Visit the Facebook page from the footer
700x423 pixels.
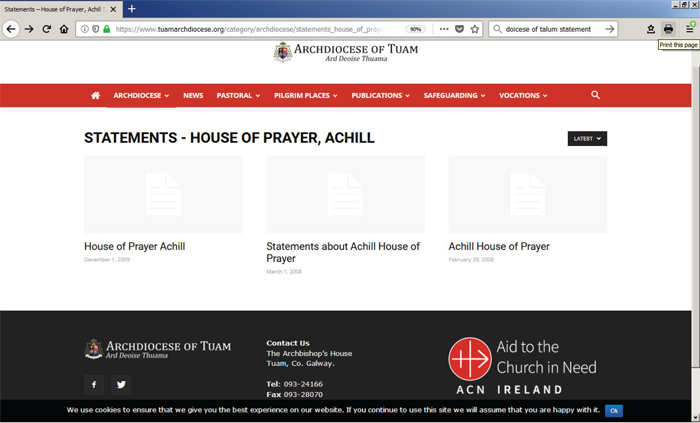pyautogui.click(x=94, y=385)
